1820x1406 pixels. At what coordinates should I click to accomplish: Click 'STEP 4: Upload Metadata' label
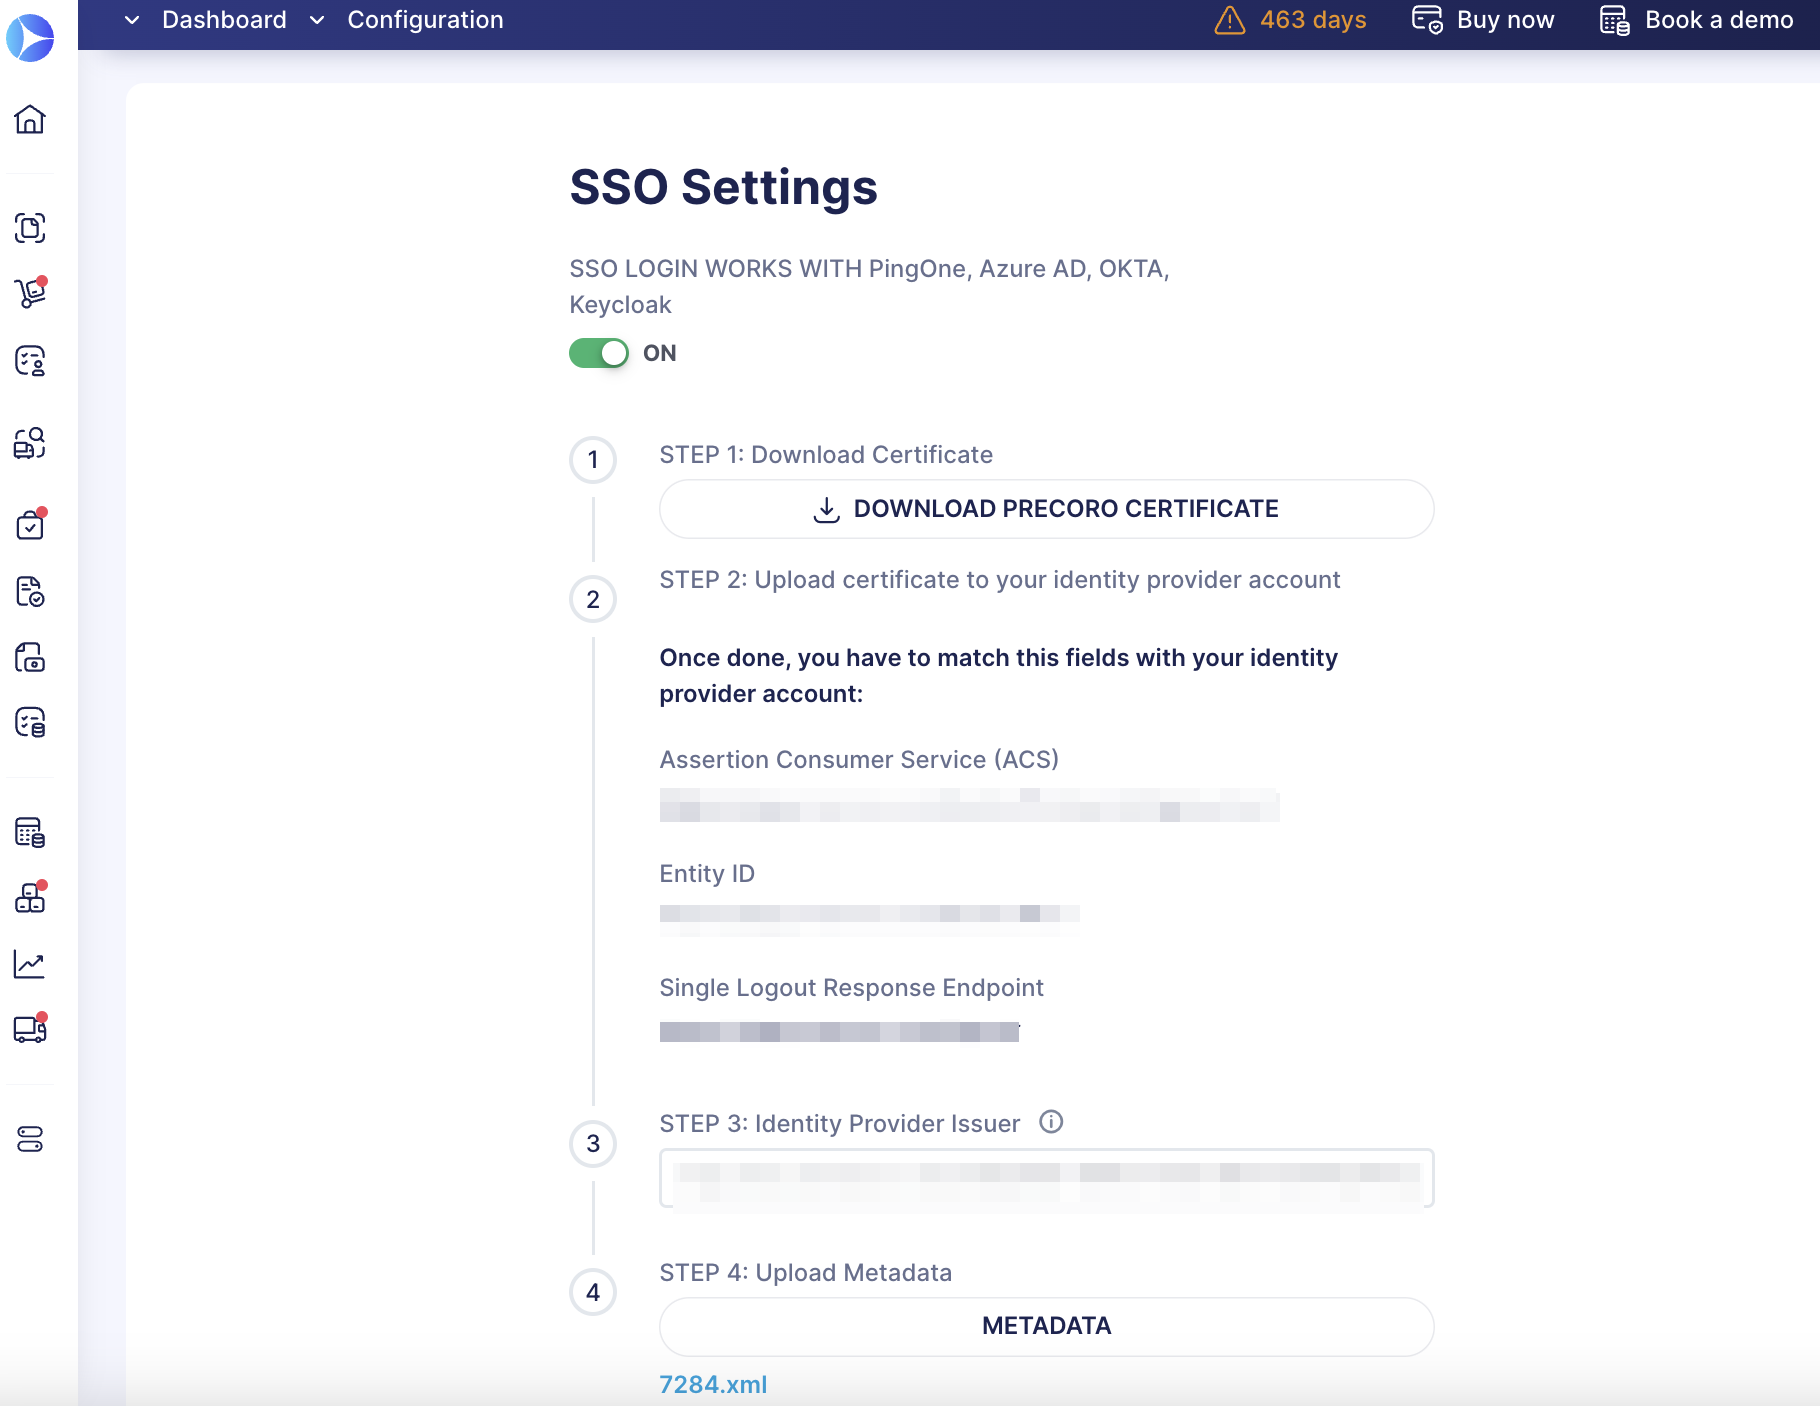[806, 1273]
